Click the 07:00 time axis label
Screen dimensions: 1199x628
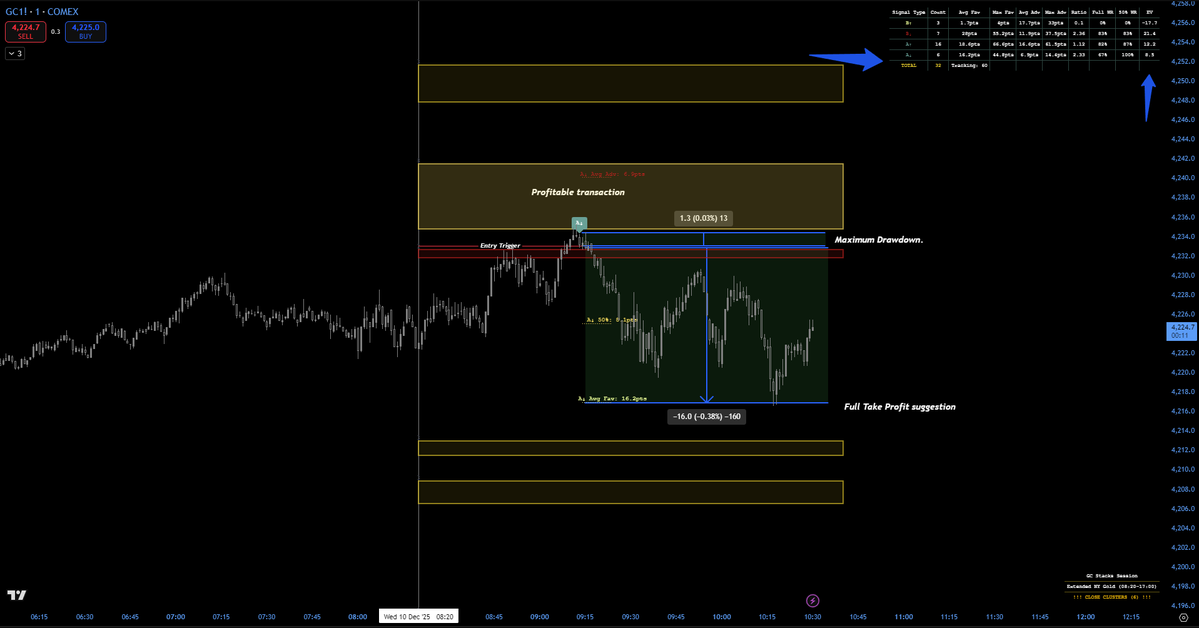point(175,617)
